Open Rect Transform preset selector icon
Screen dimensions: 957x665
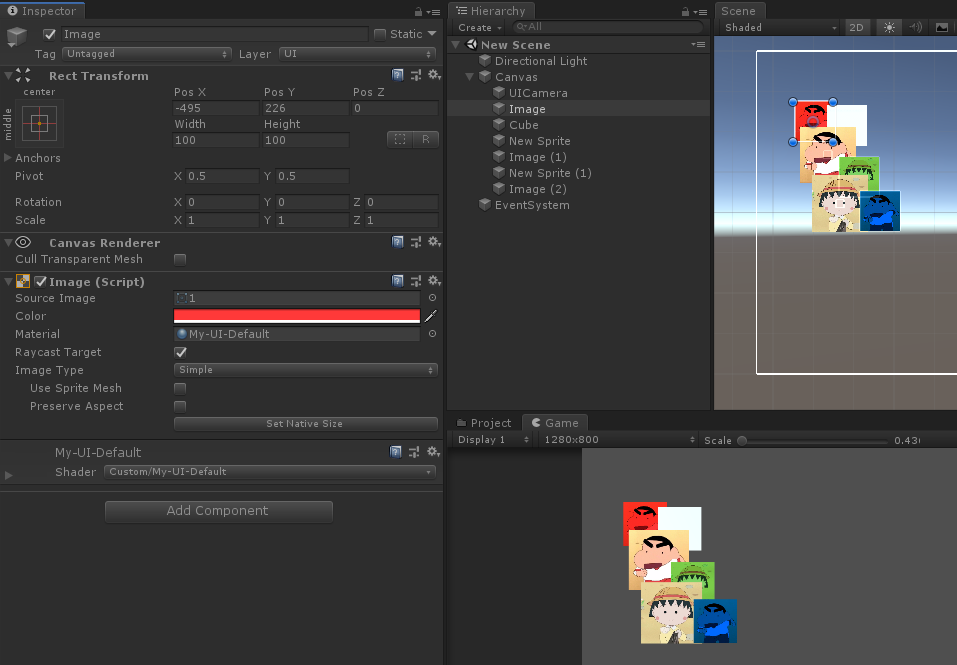pyautogui.click(x=416, y=75)
